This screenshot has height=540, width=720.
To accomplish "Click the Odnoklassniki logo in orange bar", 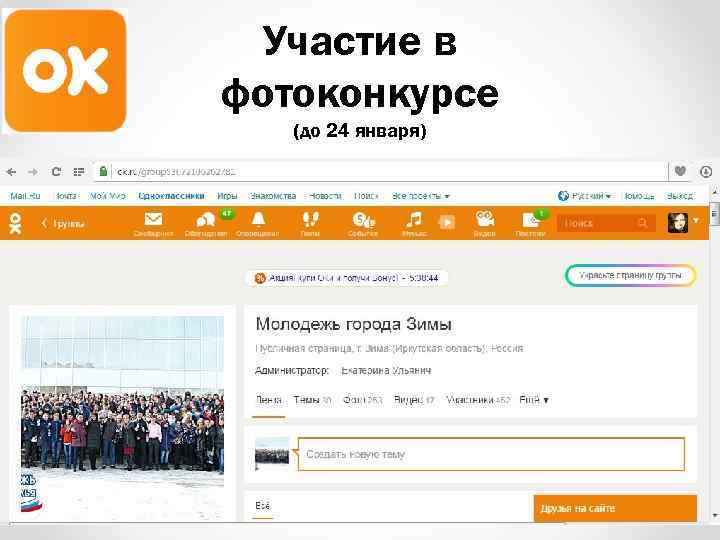I will (15, 223).
